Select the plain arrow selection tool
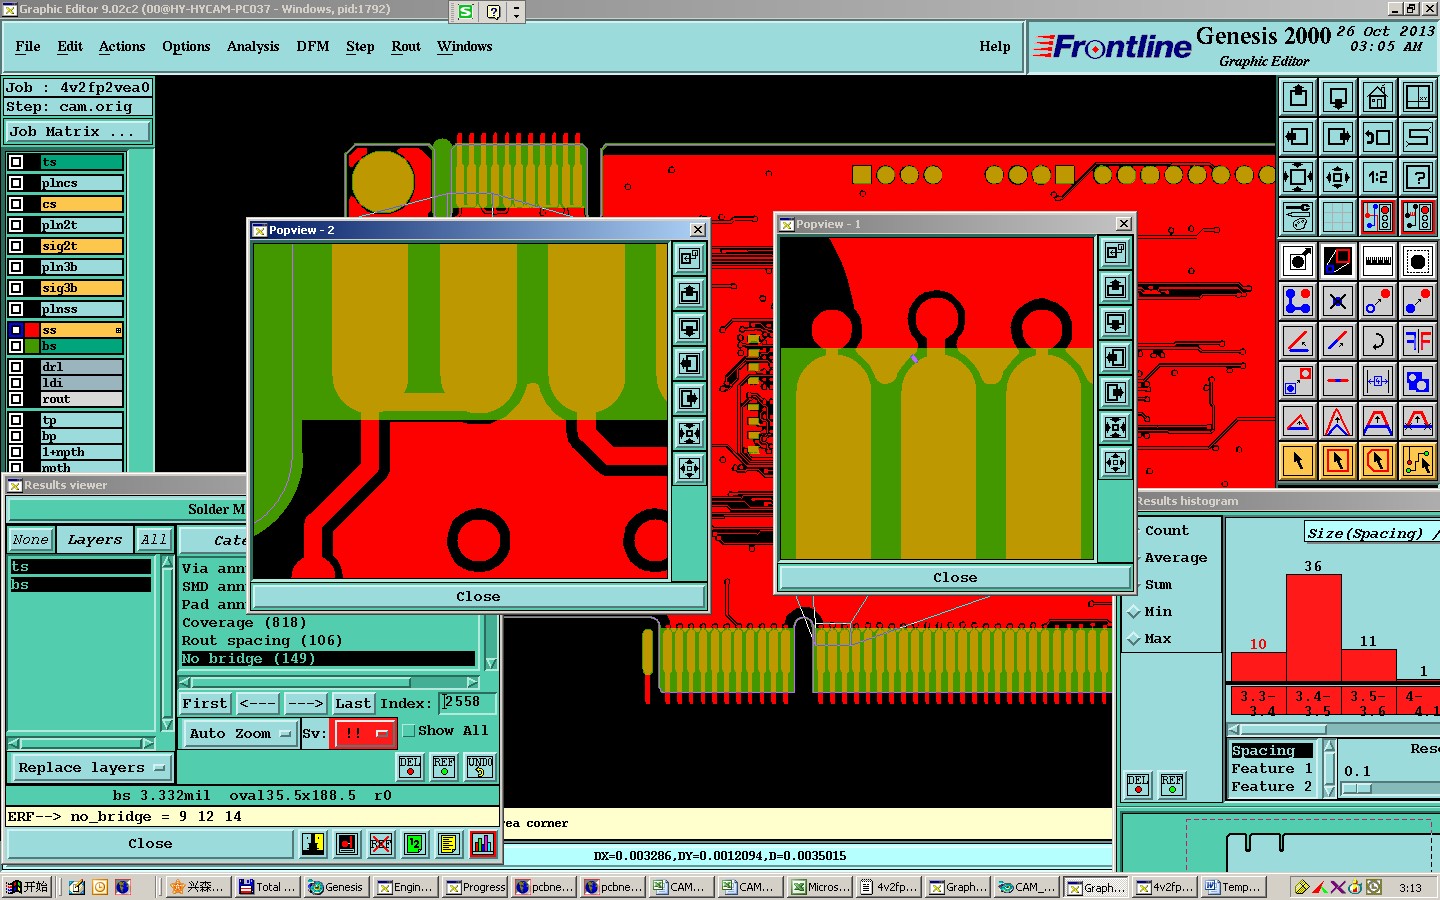Screen dimensions: 1440x900 [x=1298, y=461]
